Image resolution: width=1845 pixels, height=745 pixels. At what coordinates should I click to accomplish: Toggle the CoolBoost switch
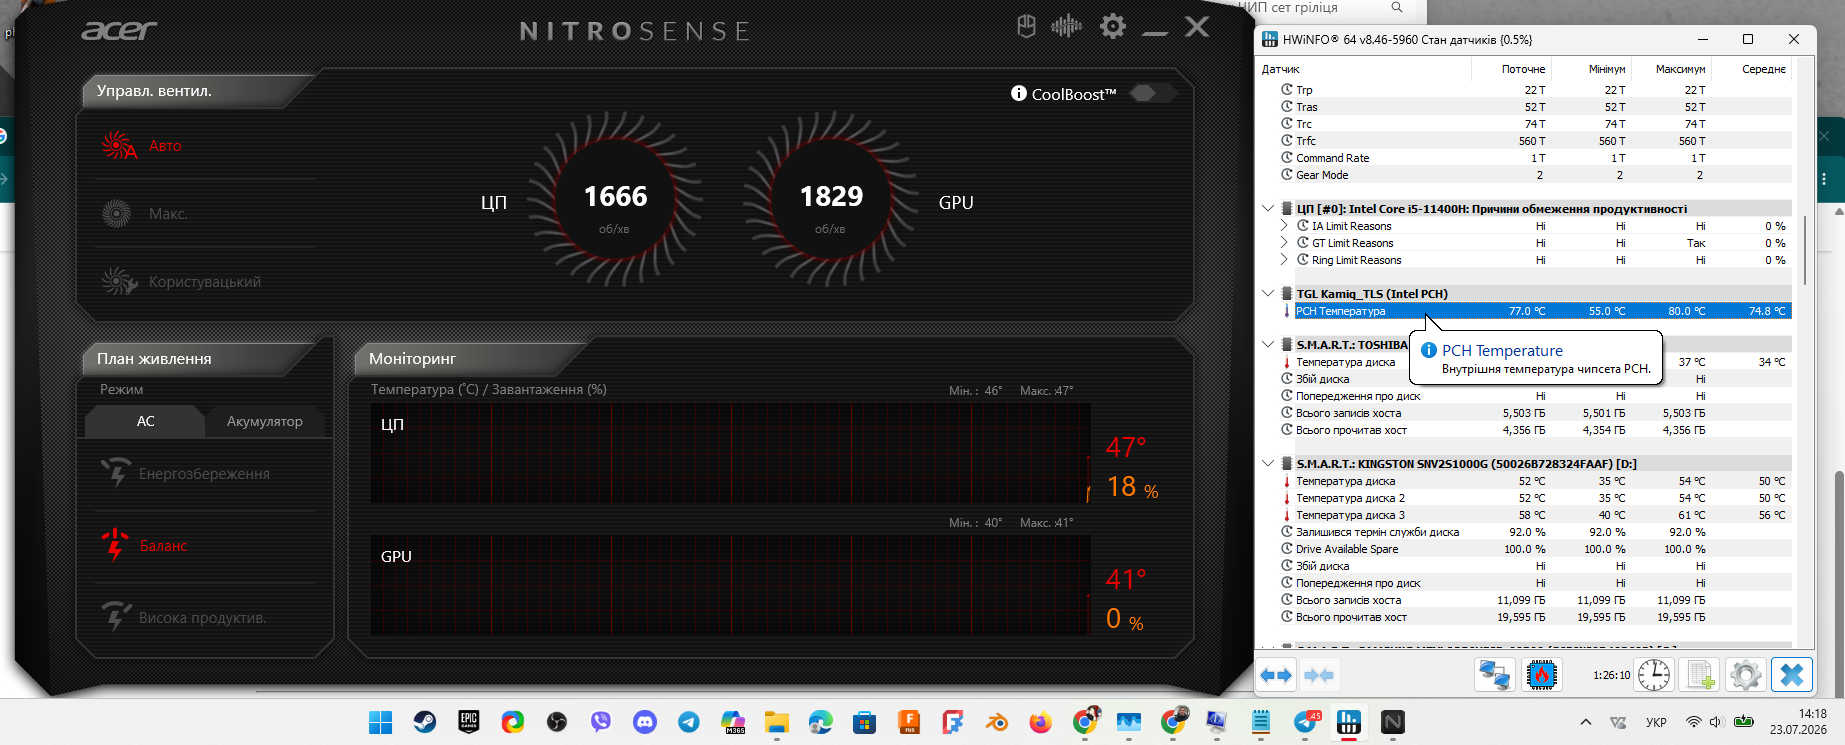[x=1152, y=93]
